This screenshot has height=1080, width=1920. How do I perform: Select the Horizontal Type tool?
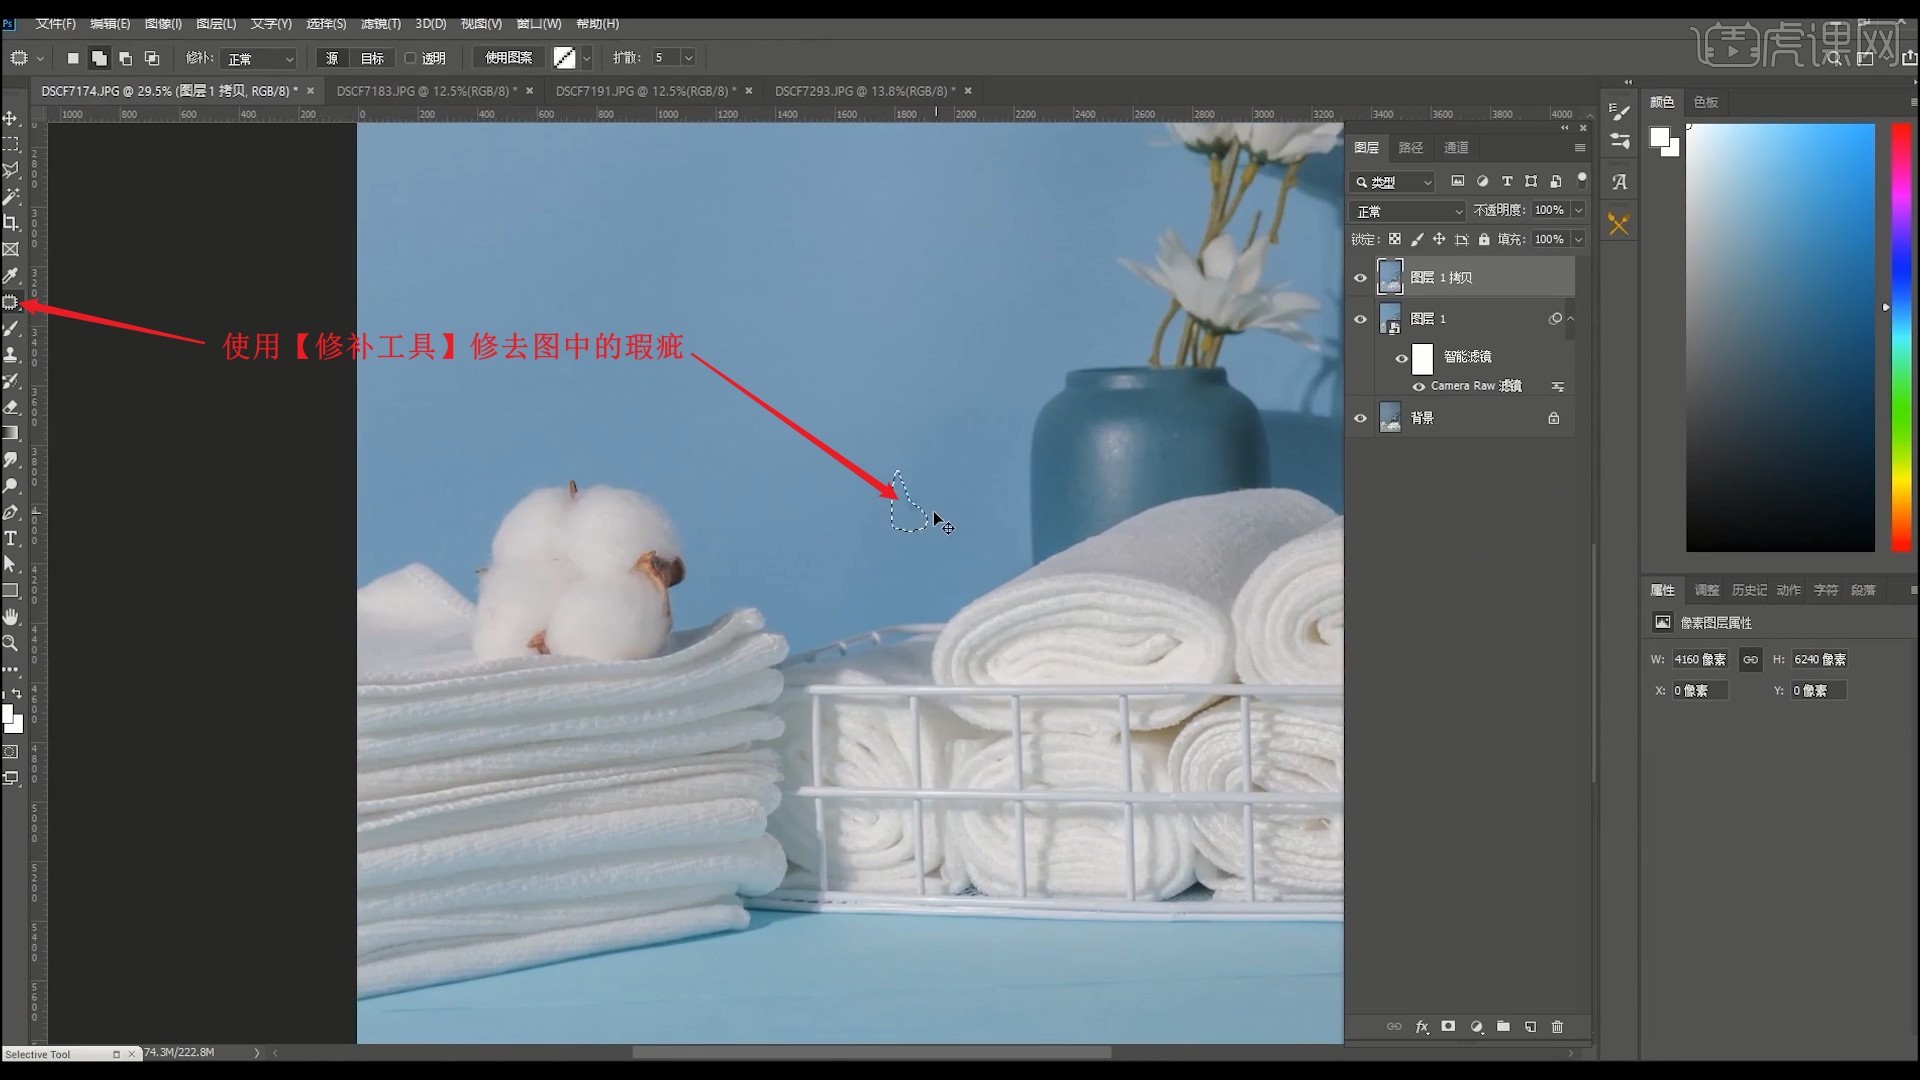point(11,539)
